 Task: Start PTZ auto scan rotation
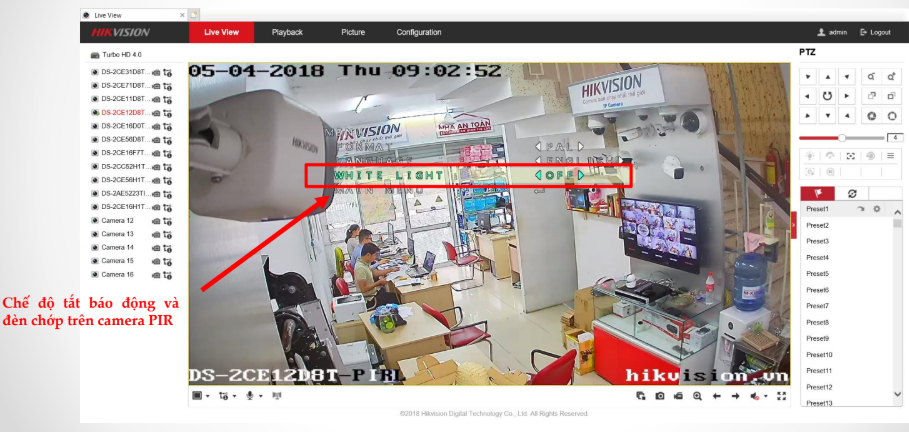pyautogui.click(x=827, y=96)
